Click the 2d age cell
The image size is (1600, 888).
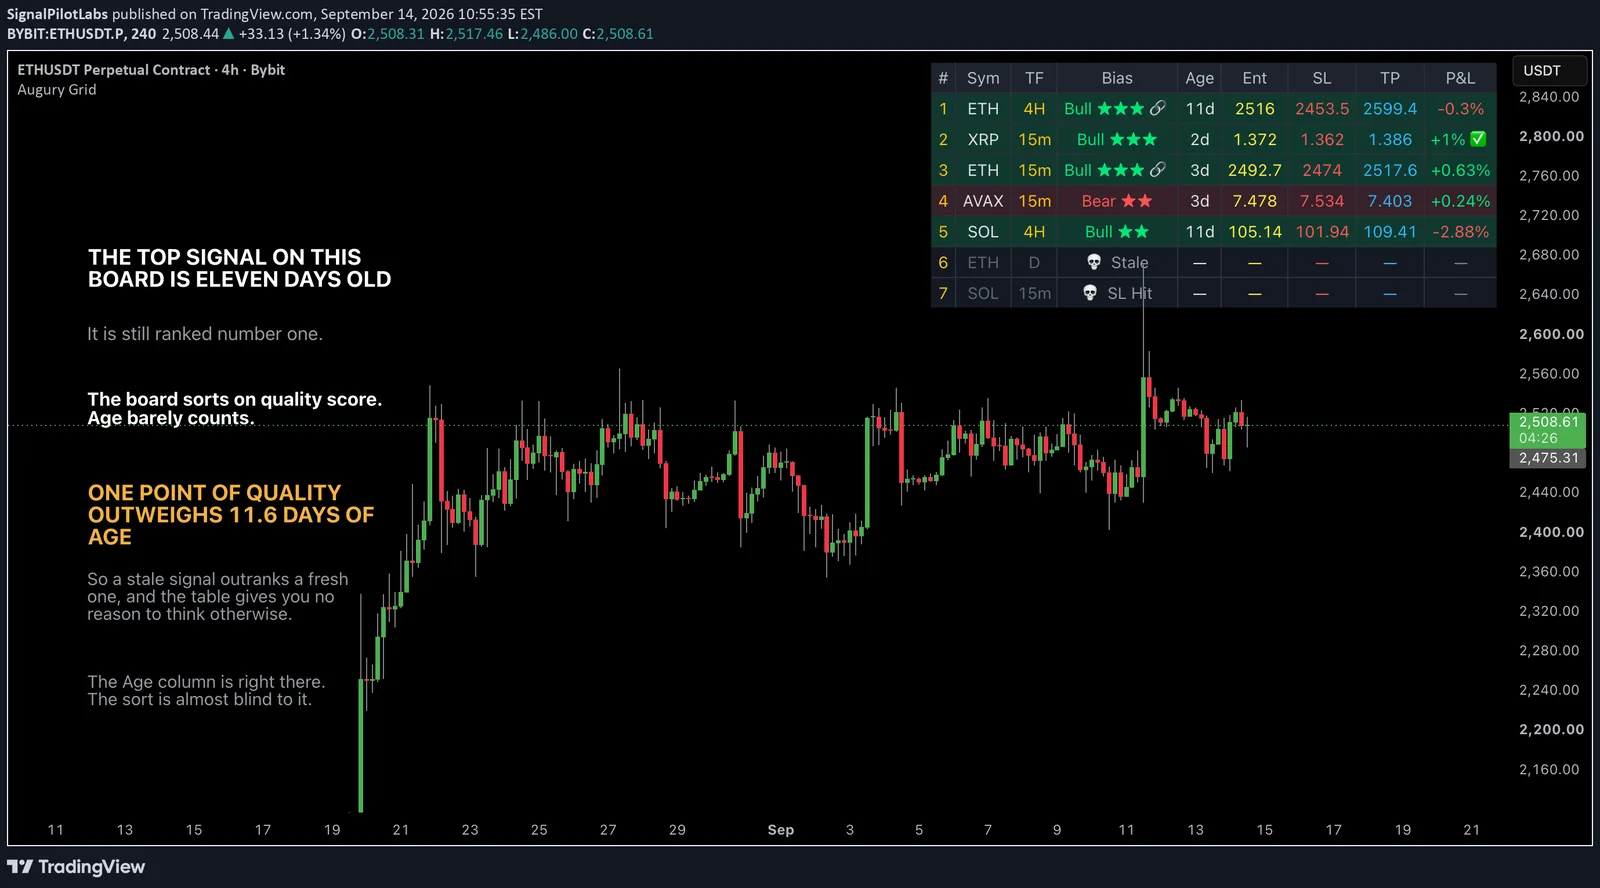coord(1199,140)
